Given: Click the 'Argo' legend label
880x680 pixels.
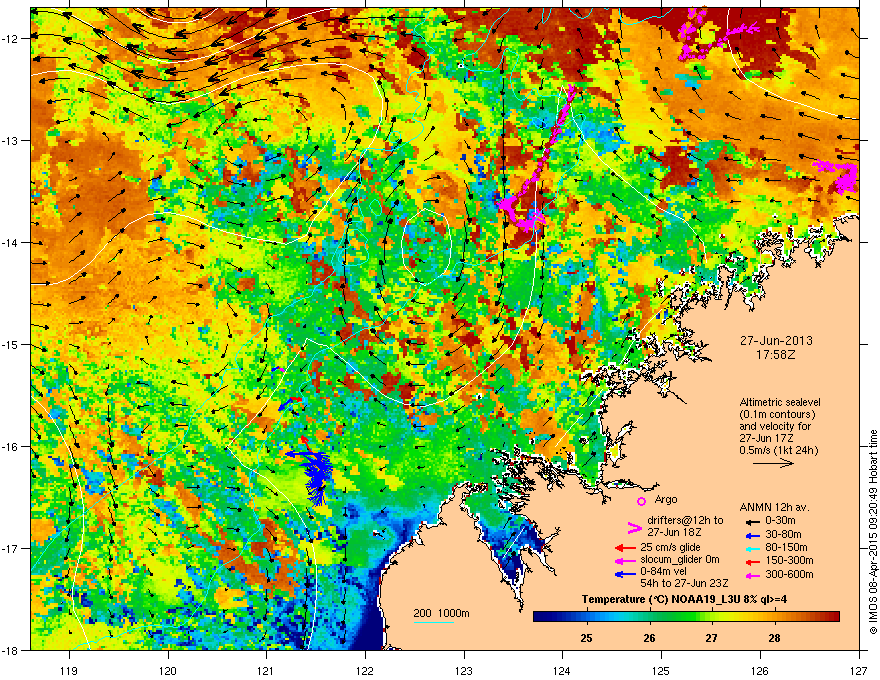Looking at the screenshot, I should [666, 499].
